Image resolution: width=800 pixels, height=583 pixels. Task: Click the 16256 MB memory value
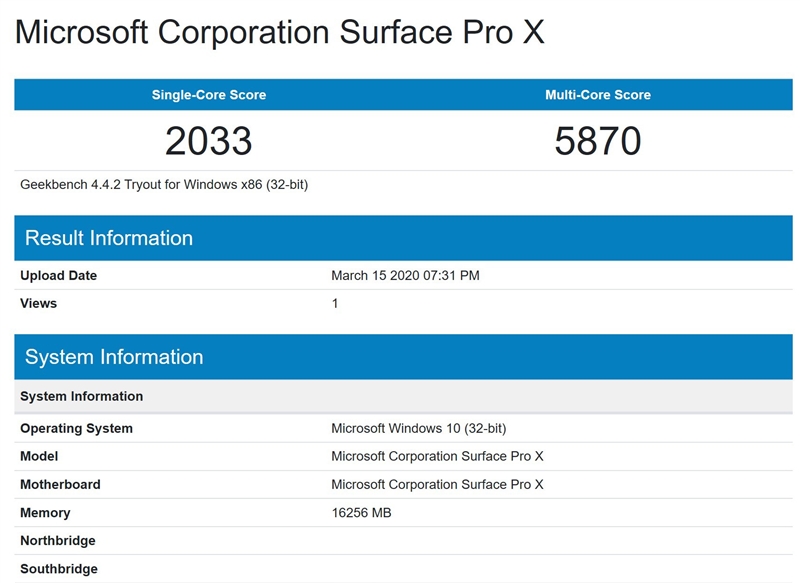(361, 513)
